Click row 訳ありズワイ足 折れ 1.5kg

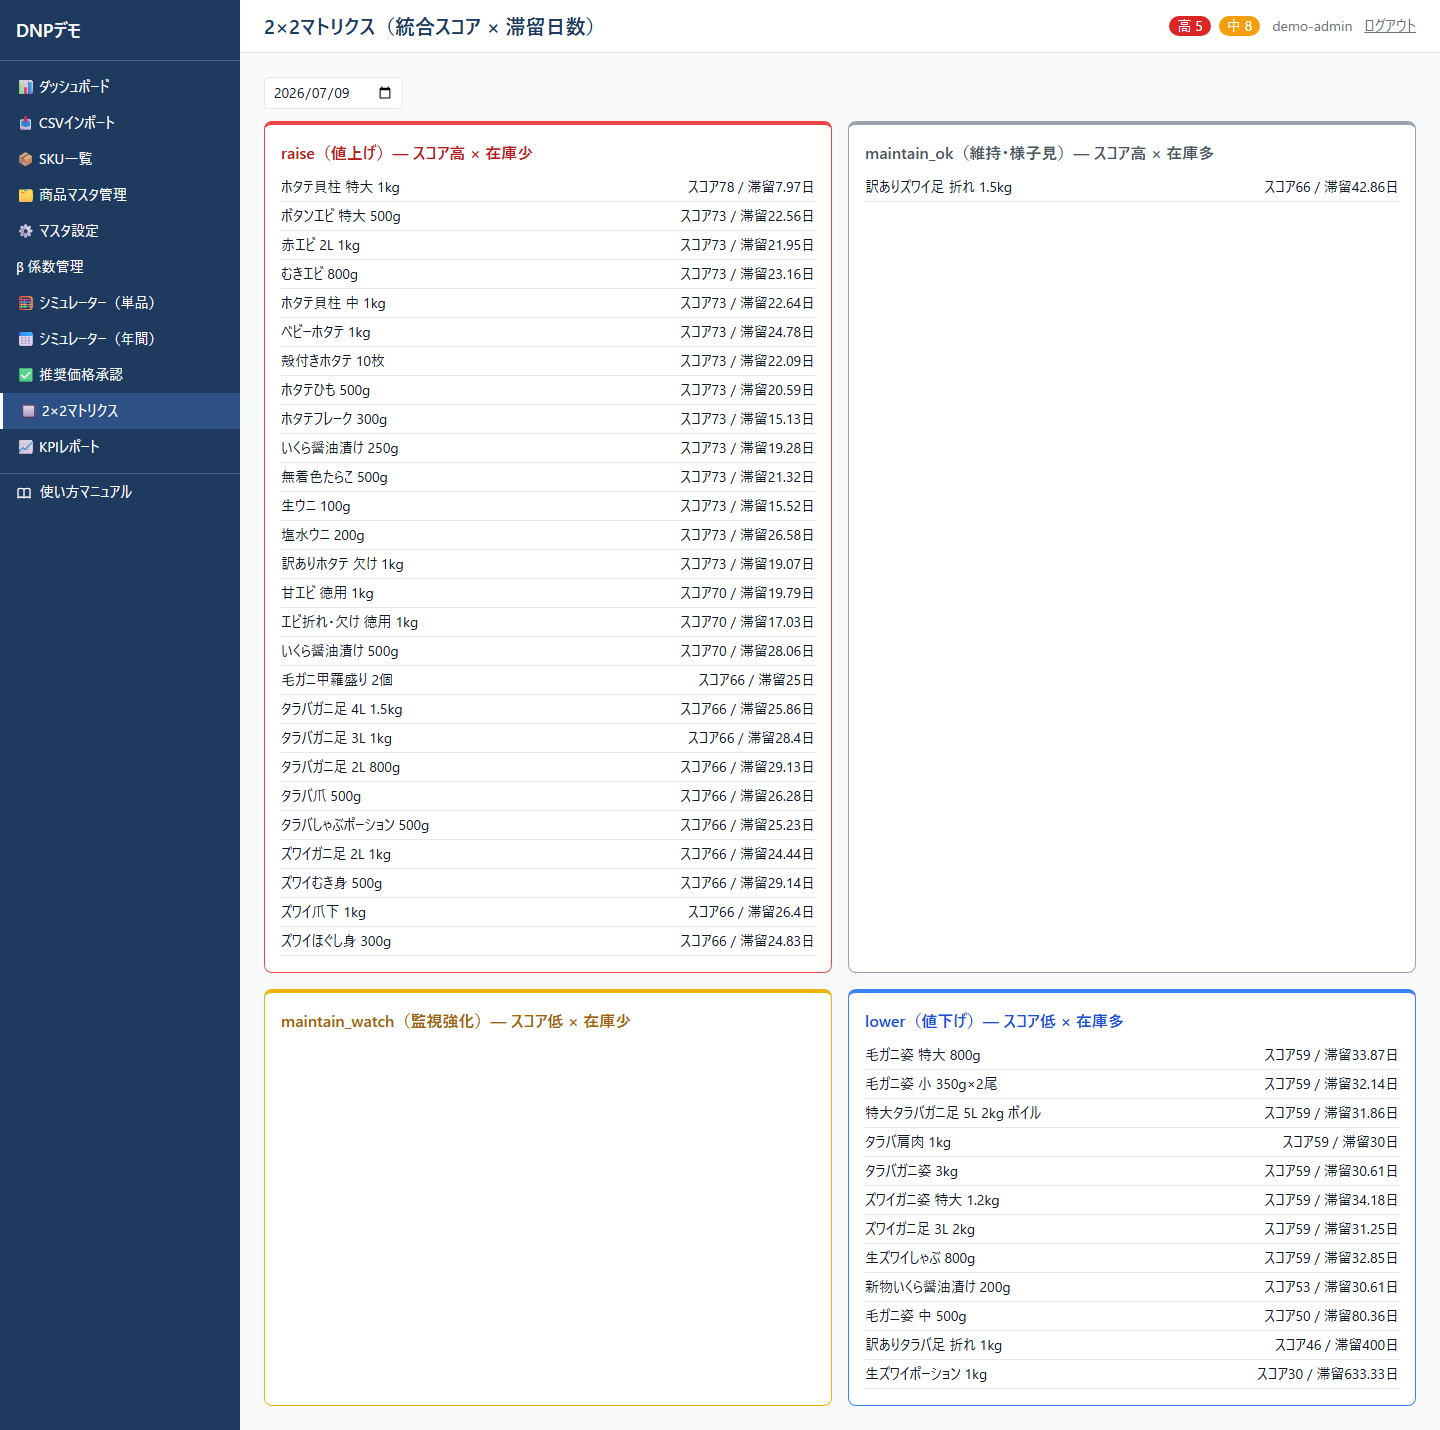[x=1132, y=187]
